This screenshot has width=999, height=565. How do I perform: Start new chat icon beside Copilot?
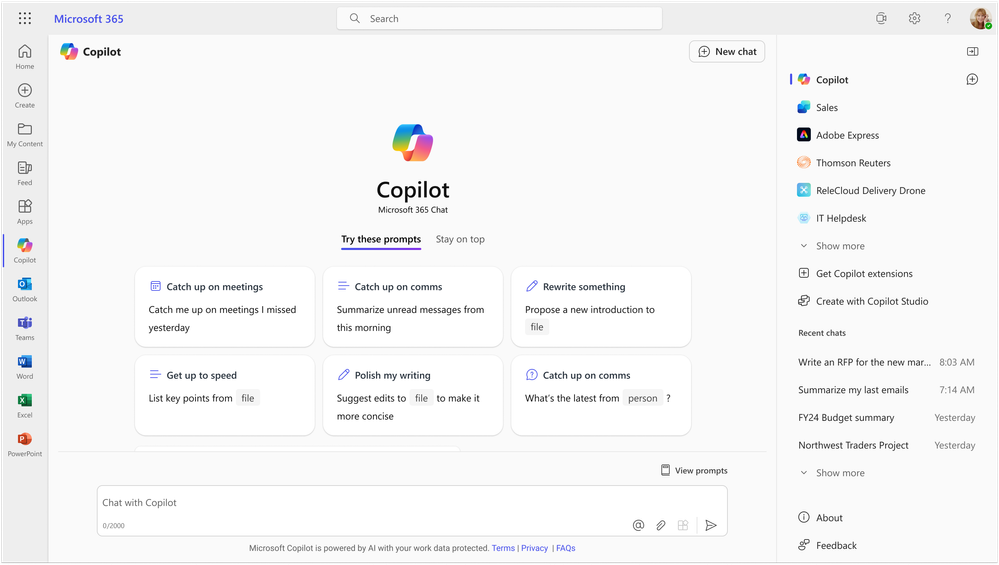tap(972, 79)
